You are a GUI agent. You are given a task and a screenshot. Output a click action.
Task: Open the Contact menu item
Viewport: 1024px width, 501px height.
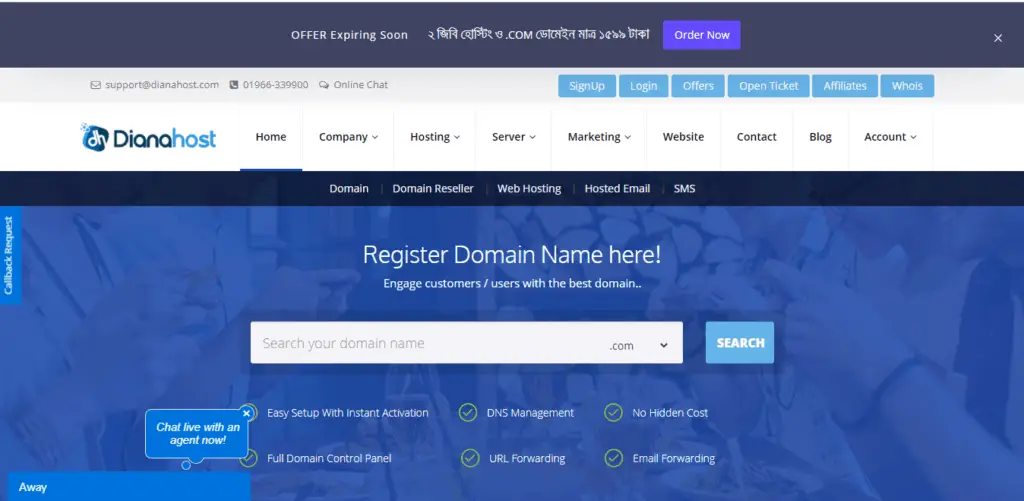pos(757,137)
